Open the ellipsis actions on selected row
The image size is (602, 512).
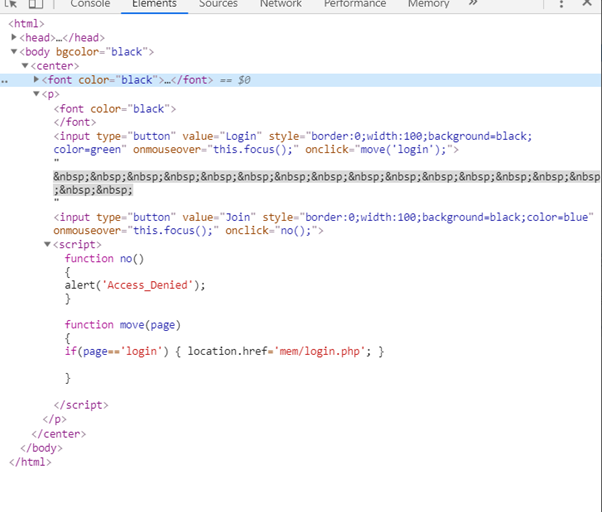coord(4,81)
